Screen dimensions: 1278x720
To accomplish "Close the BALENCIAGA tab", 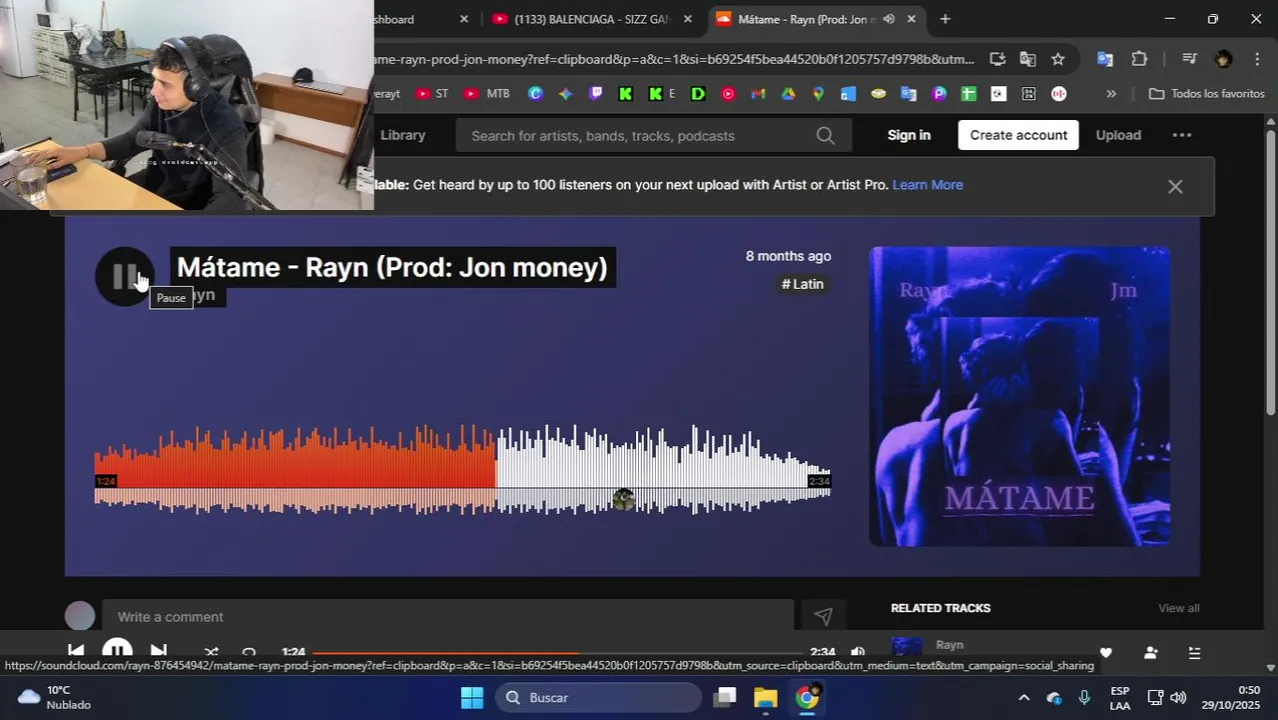I will [x=687, y=19].
